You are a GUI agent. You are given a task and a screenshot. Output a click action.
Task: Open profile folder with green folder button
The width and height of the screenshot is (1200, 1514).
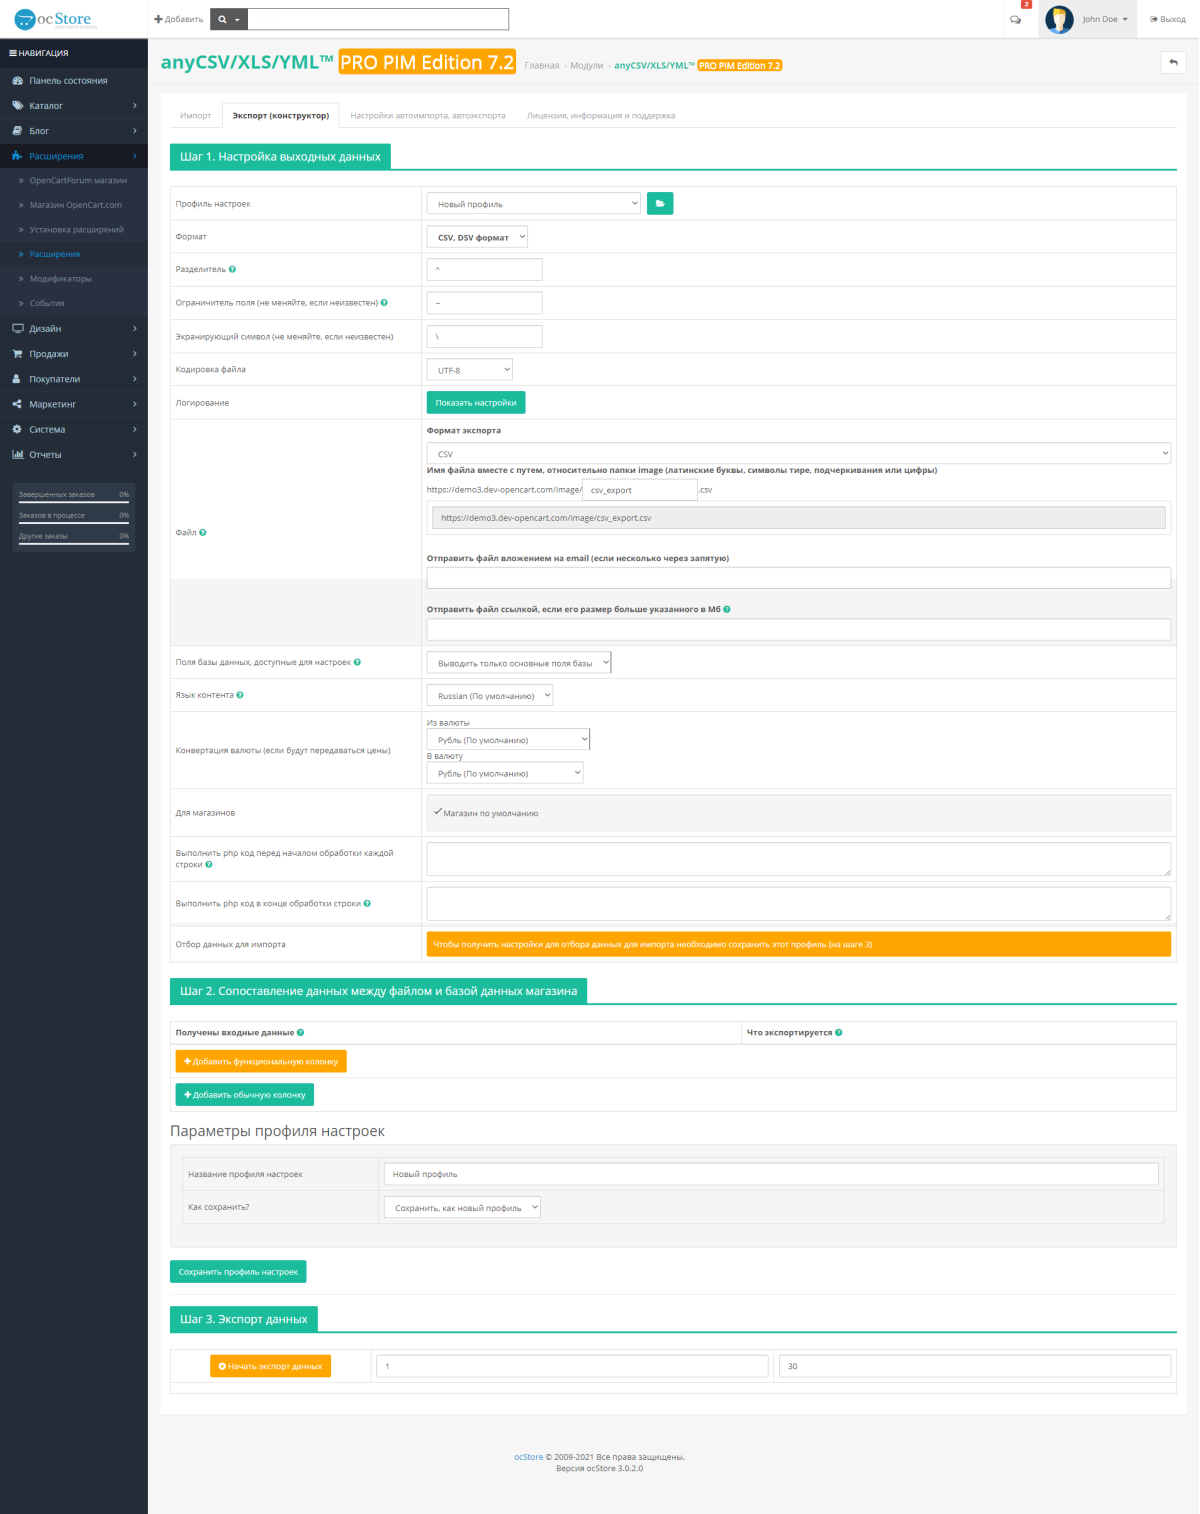[x=660, y=204]
